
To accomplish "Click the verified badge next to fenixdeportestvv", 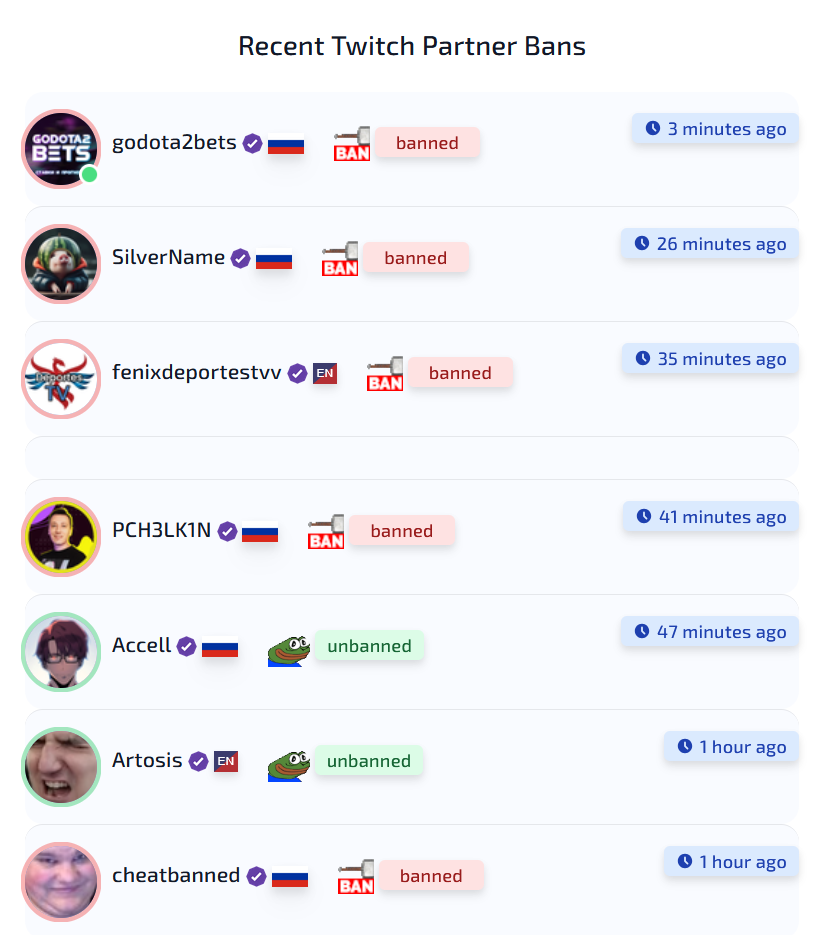I will [297, 373].
